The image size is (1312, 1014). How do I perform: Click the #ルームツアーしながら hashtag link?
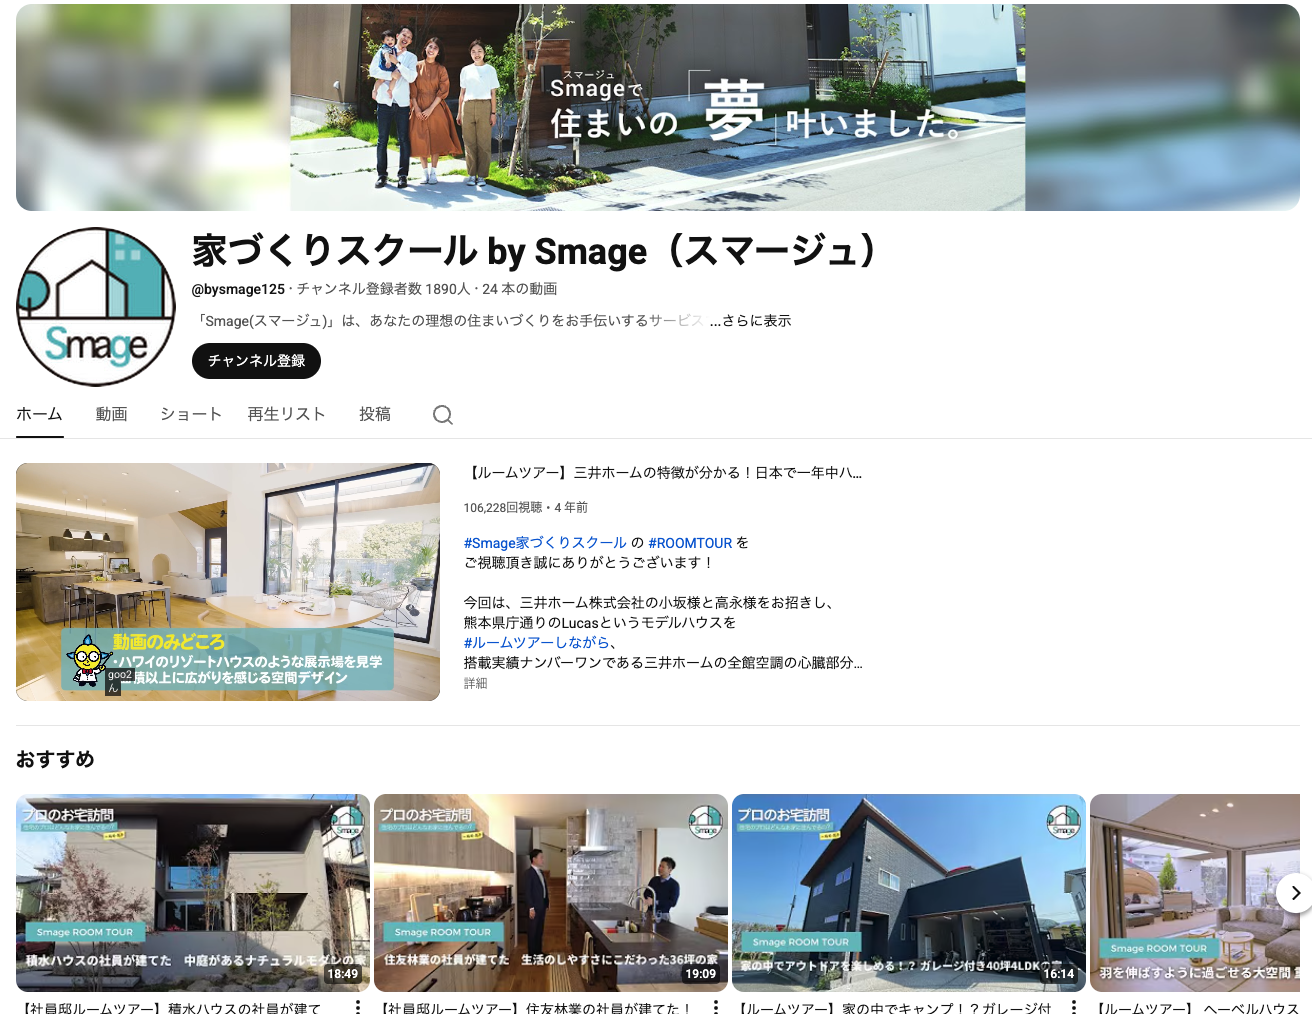pos(536,643)
